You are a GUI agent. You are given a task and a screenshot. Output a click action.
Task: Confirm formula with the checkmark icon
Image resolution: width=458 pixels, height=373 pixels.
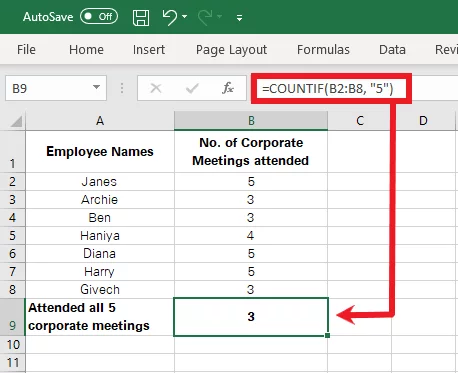(192, 88)
